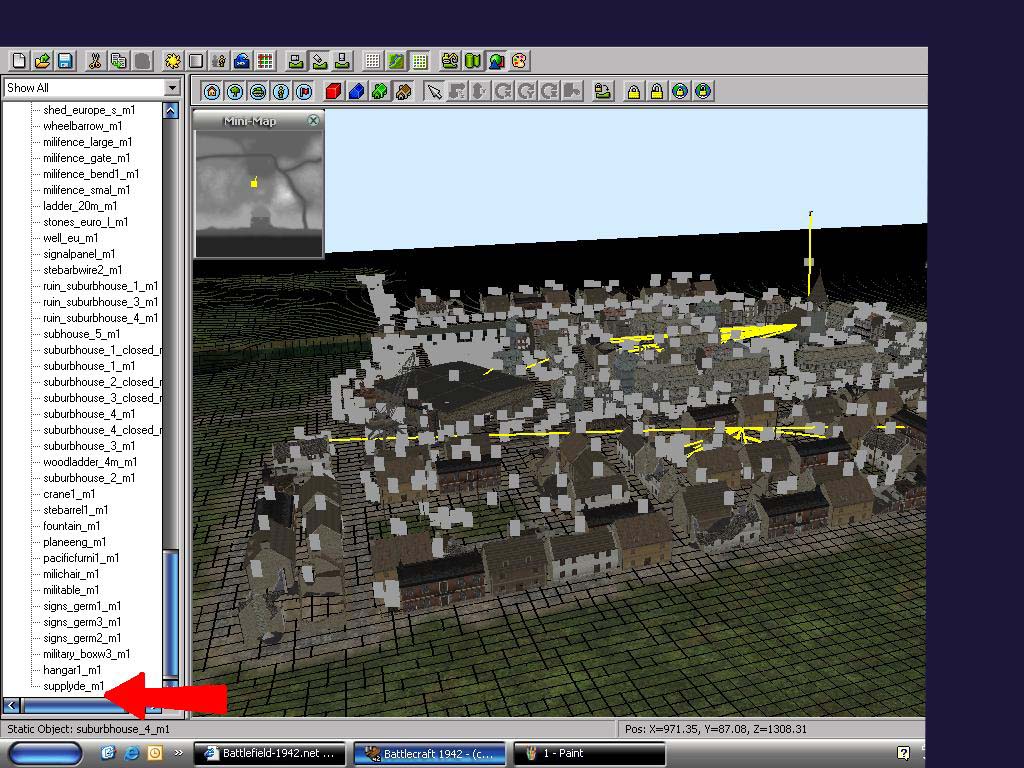Image resolution: width=1024 pixels, height=768 pixels.
Task: Click the yellow sun lighting icon
Action: click(x=172, y=61)
